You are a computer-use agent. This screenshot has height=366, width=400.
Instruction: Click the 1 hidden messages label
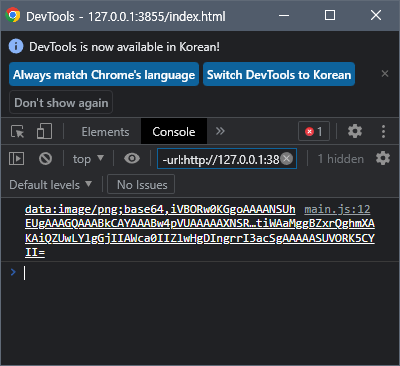pos(340,159)
